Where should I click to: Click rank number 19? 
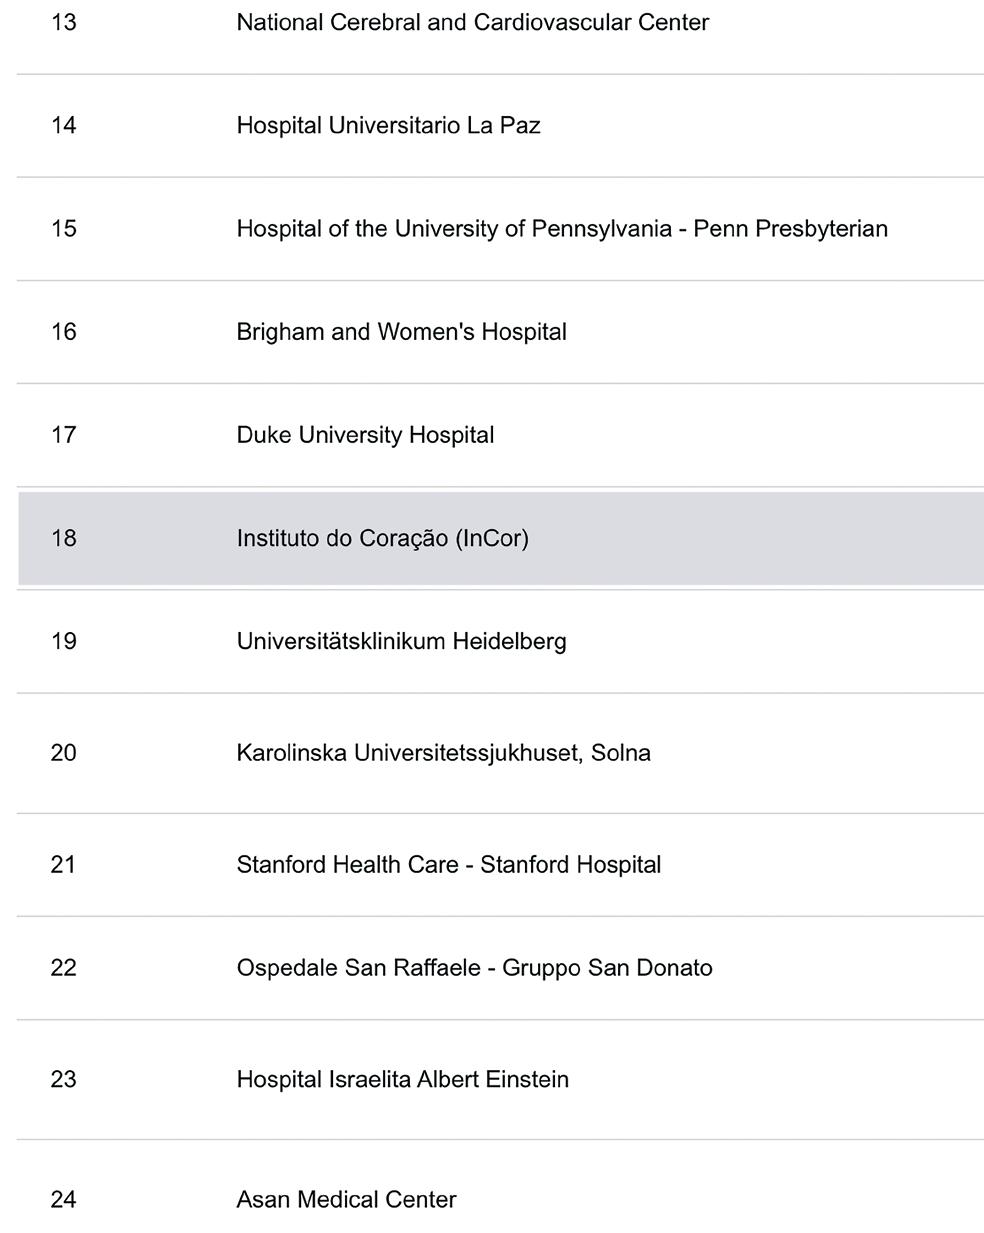point(63,641)
